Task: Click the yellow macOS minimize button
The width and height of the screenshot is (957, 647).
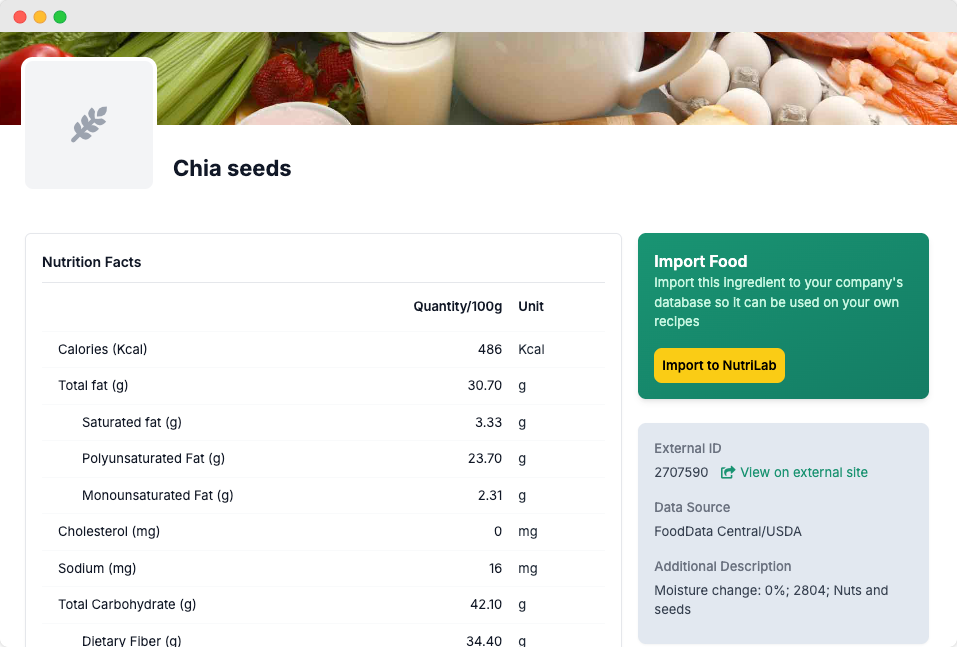Action: pos(40,17)
